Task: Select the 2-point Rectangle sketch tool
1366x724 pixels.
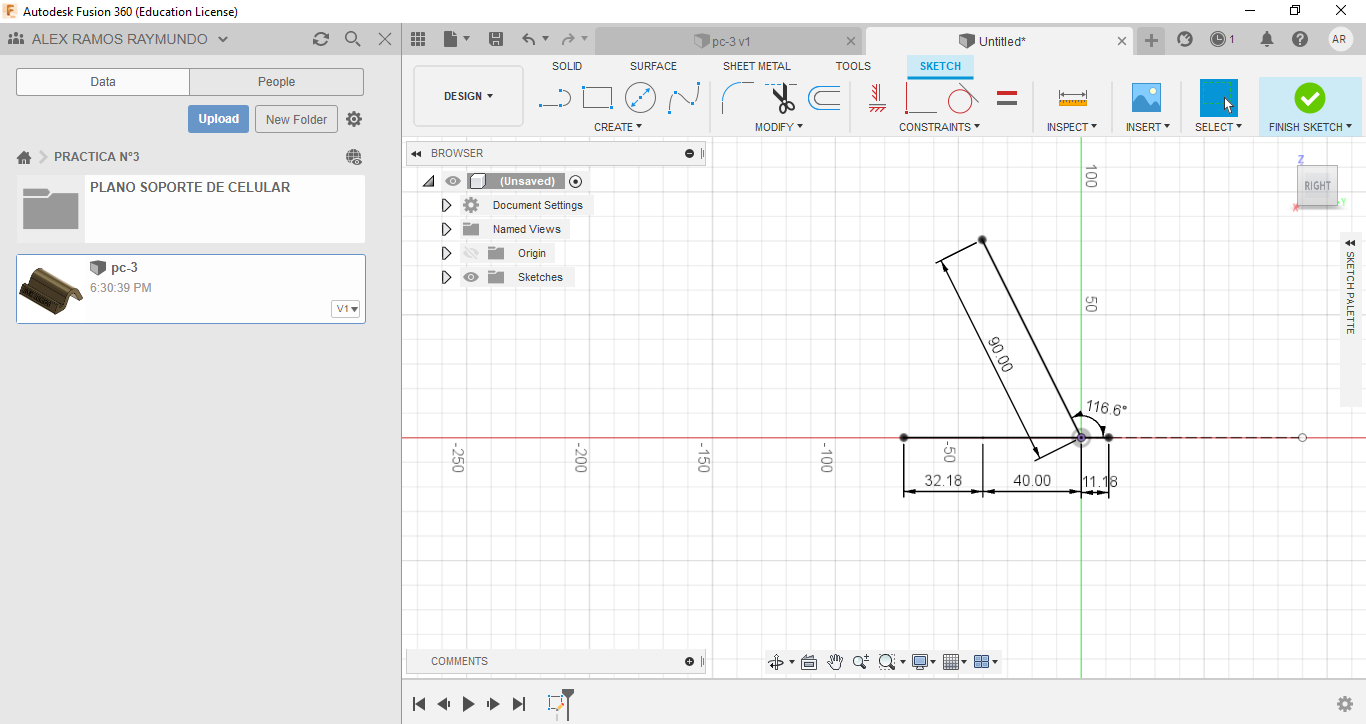Action: click(597, 98)
